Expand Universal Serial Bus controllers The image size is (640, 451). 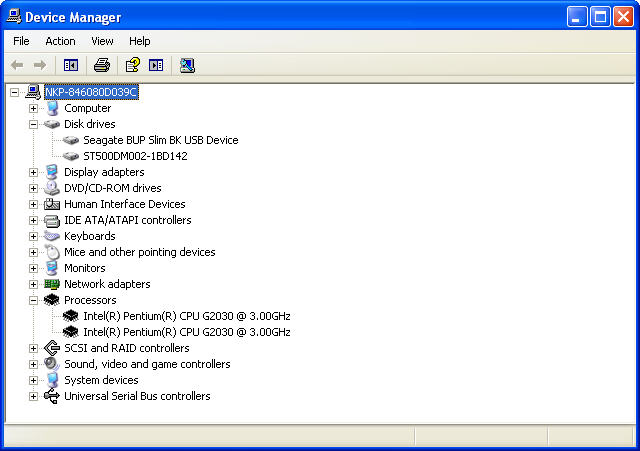point(33,396)
